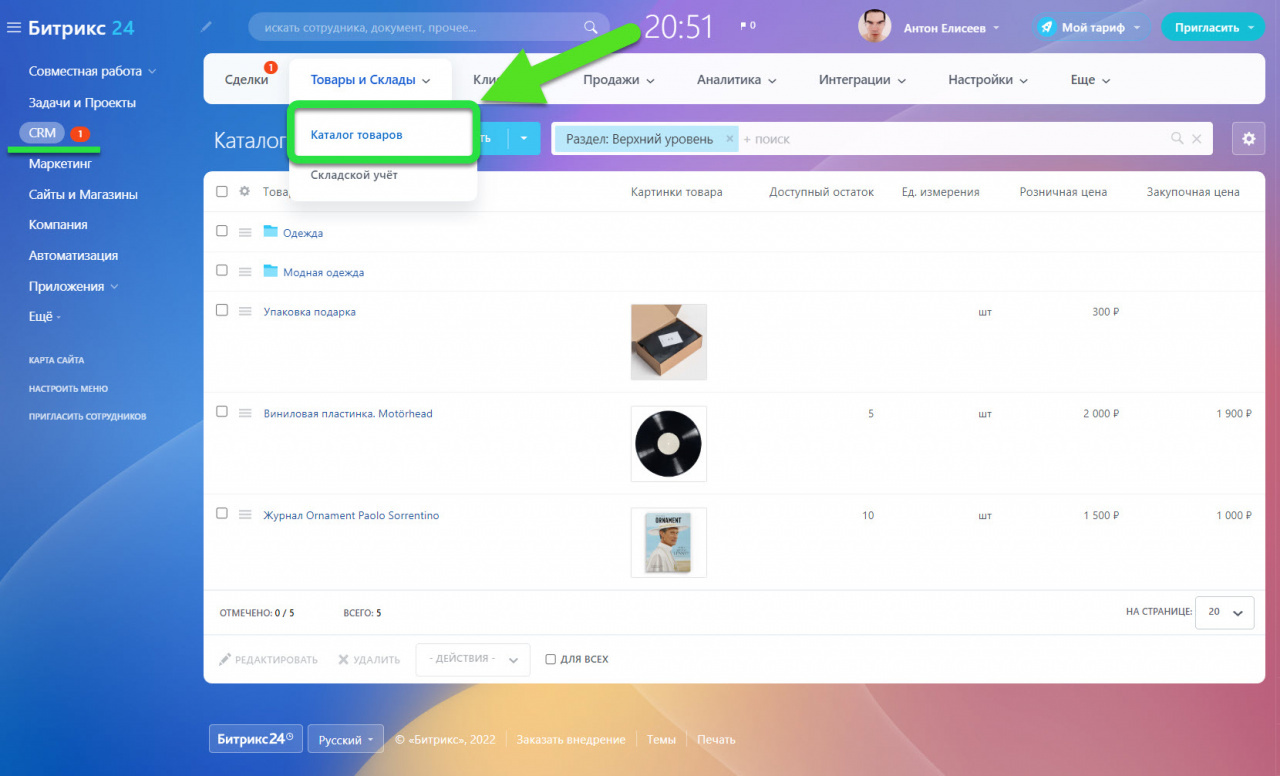Open the Действия dropdown
This screenshot has width=1280, height=776.
tap(473, 659)
